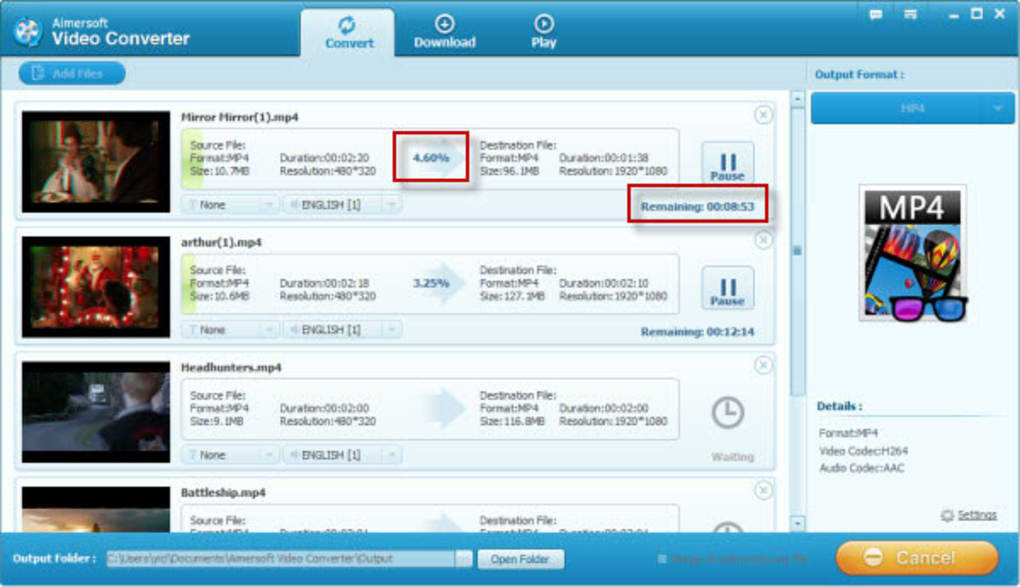
Task: Click the Add Files button
Action: [x=72, y=74]
